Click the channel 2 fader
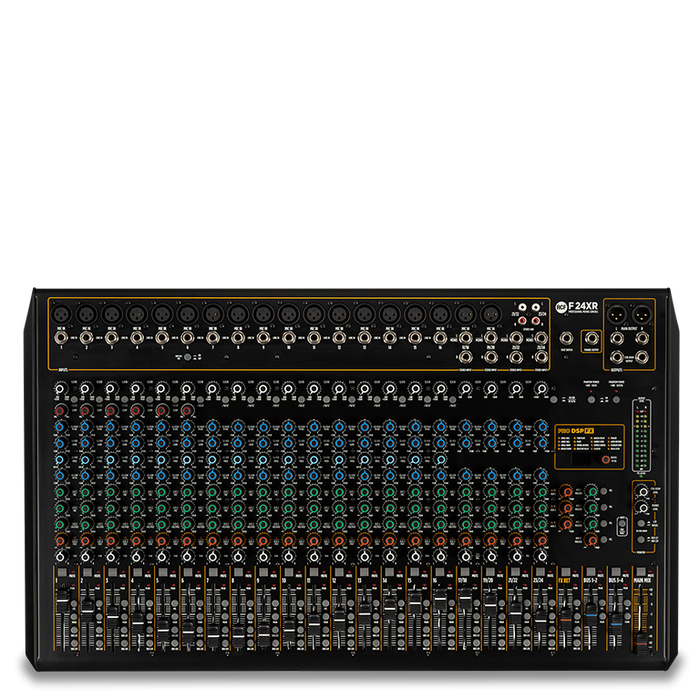Image resolution: width=700 pixels, height=700 pixels. [x=87, y=612]
